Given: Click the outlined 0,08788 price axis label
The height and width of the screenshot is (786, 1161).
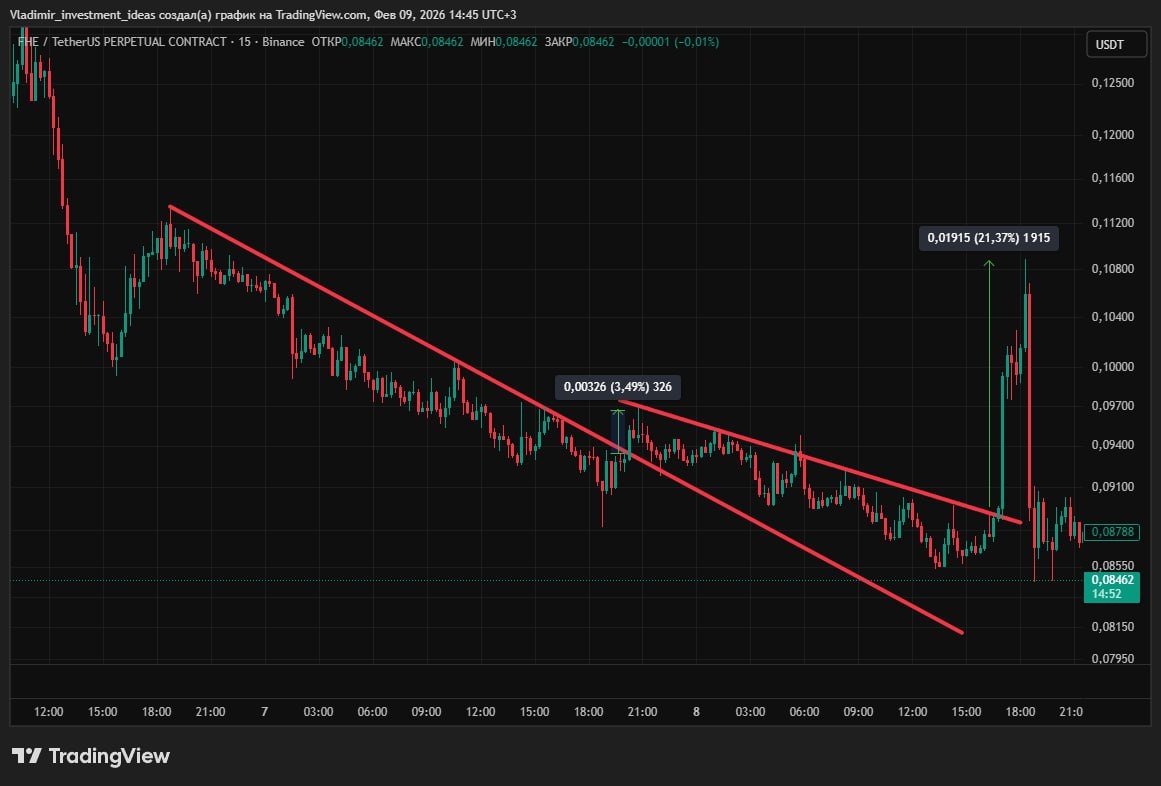Looking at the screenshot, I should [x=1112, y=531].
